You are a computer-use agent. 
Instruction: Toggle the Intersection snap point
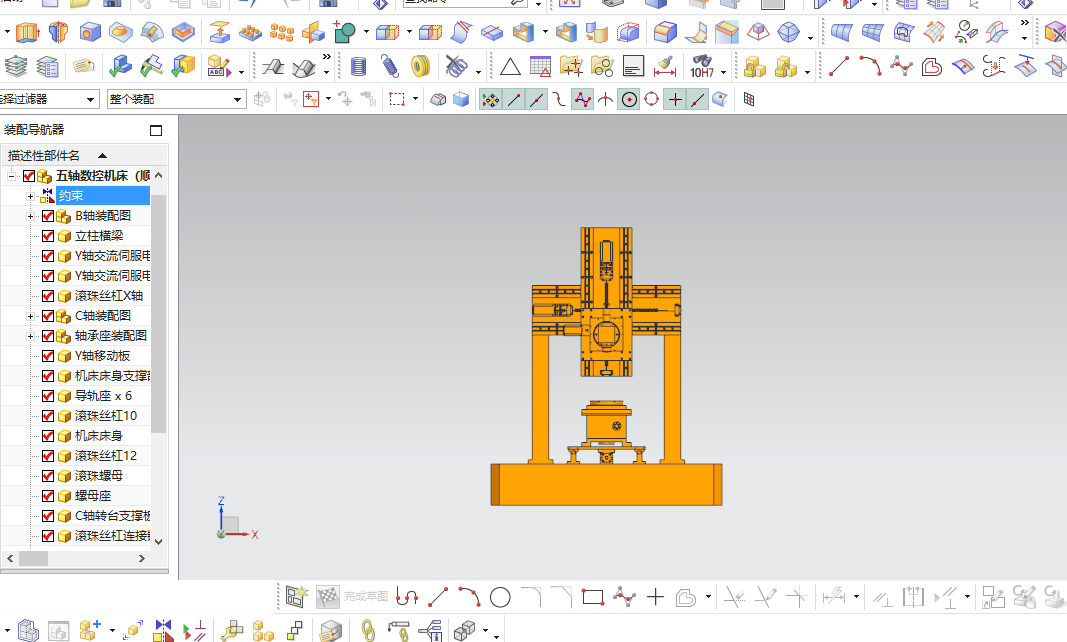604,100
